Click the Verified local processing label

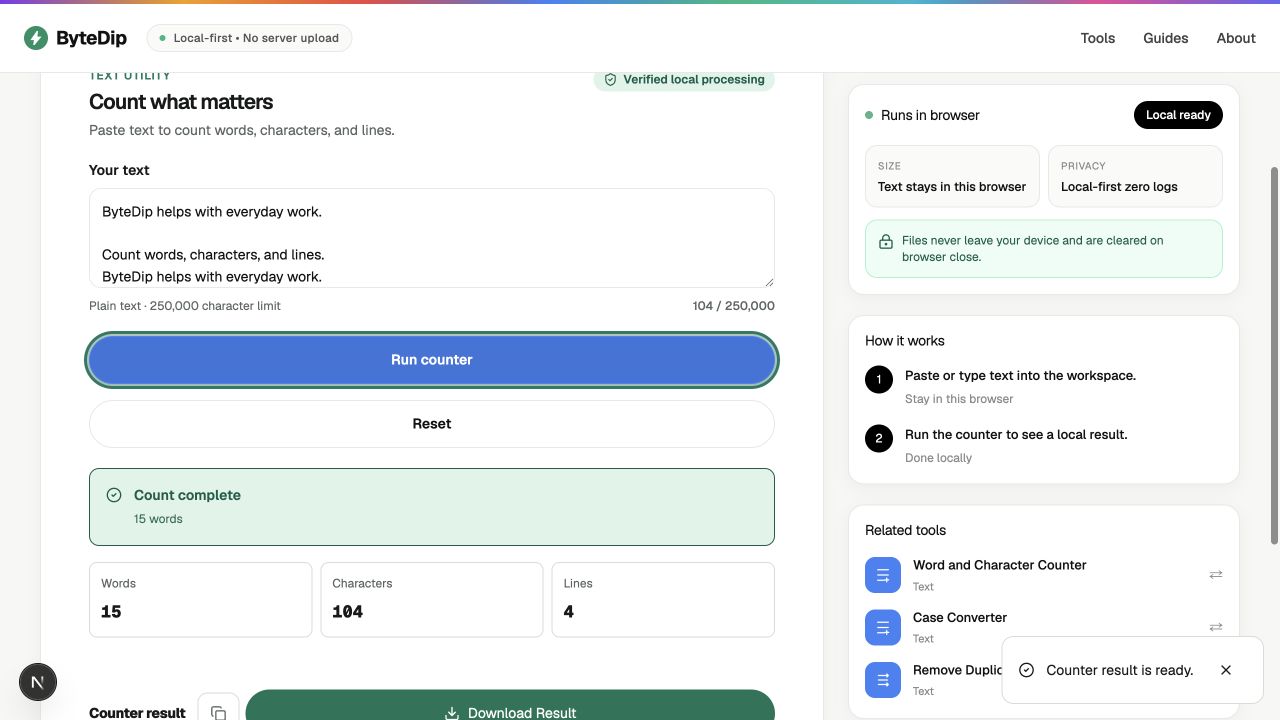pyautogui.click(x=693, y=80)
